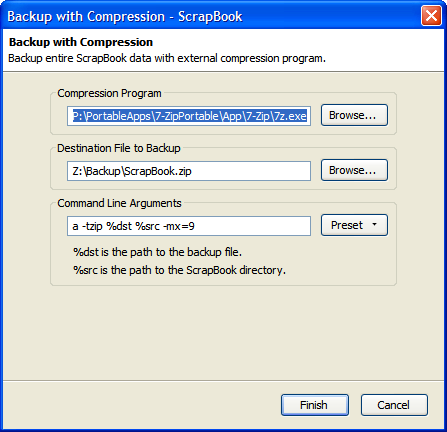Open the Preset dropdown menu

pyautogui.click(x=354, y=225)
